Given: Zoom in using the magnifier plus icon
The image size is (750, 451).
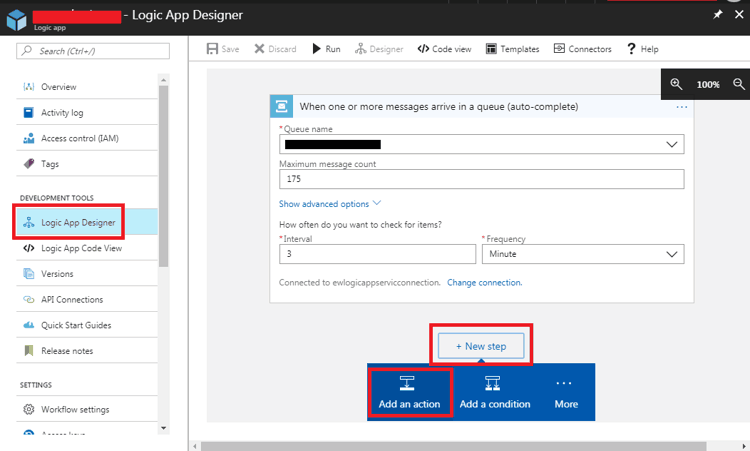Looking at the screenshot, I should [x=677, y=85].
